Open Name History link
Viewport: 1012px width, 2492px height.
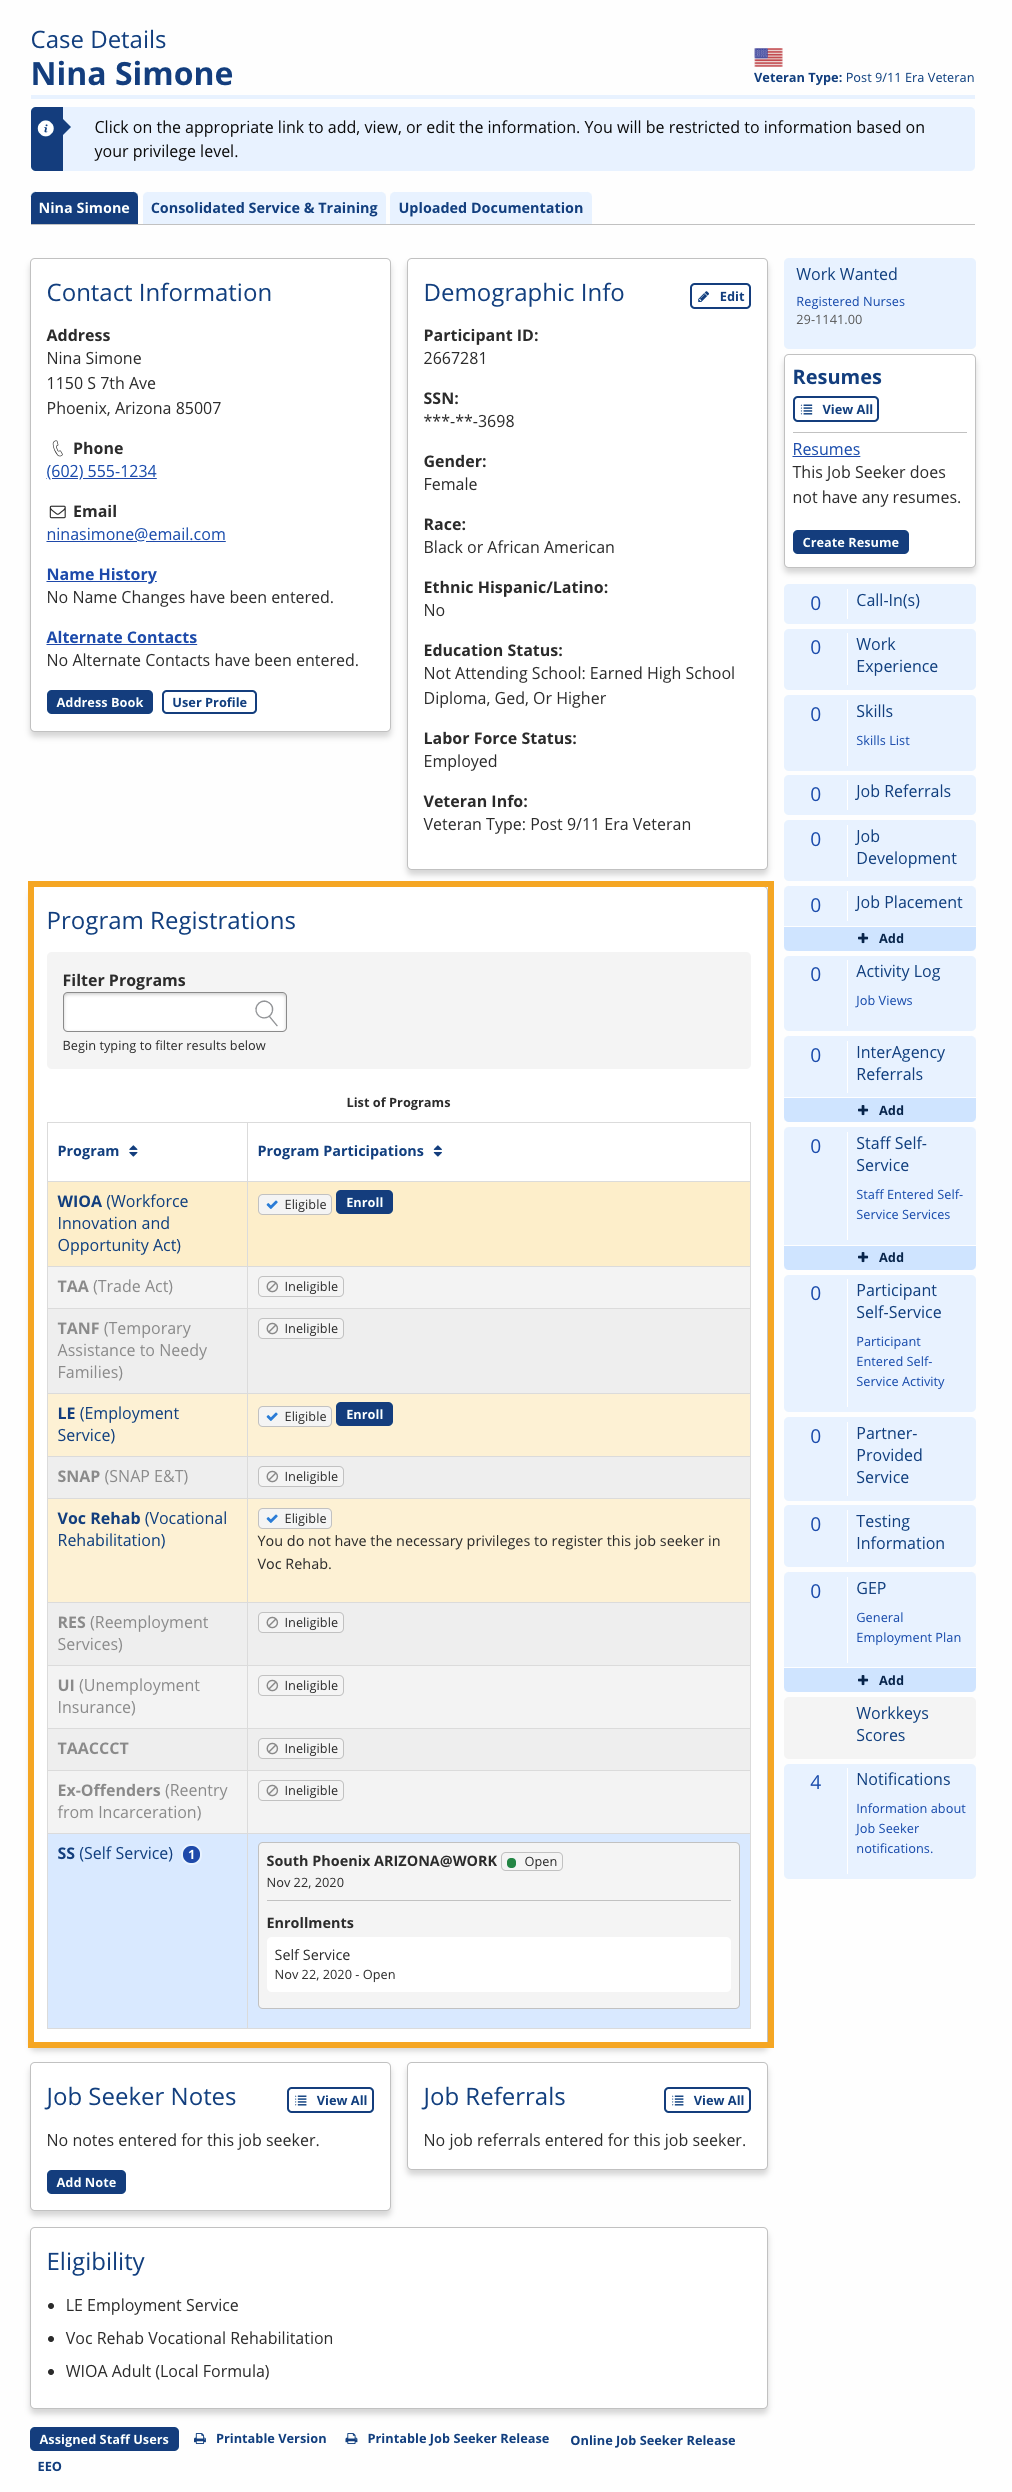tap(102, 574)
